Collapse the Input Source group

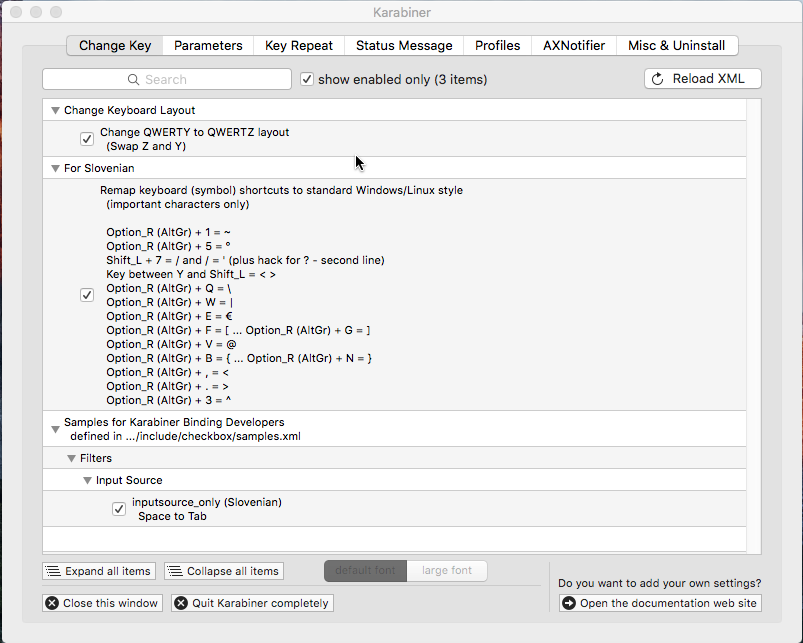87,480
